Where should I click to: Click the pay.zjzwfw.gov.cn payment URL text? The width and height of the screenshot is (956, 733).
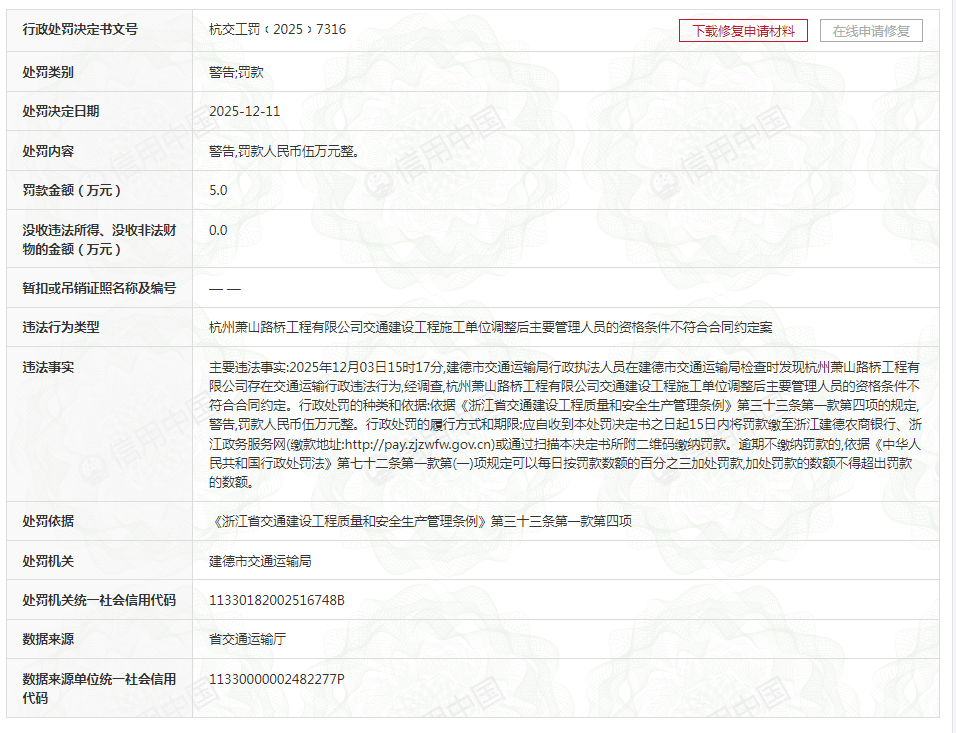pos(419,444)
